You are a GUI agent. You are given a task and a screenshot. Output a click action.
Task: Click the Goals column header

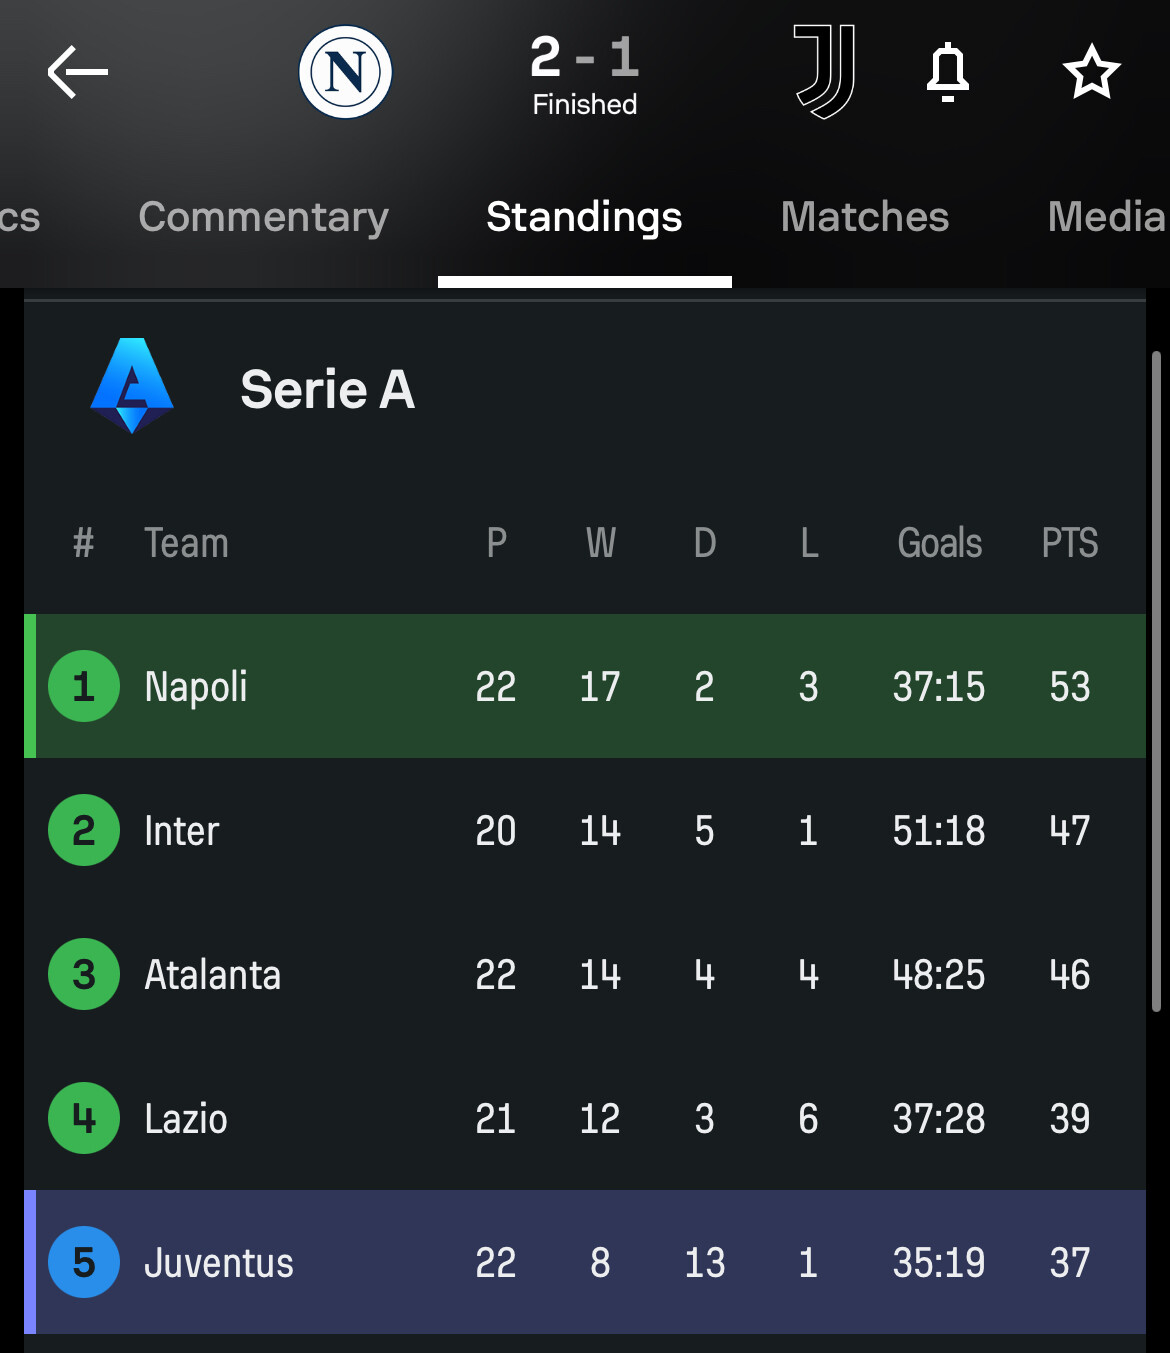point(939,543)
